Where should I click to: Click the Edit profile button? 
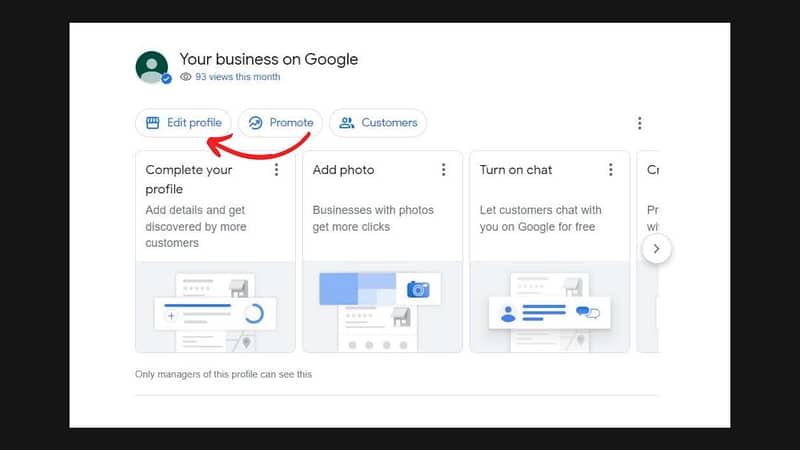click(x=183, y=123)
